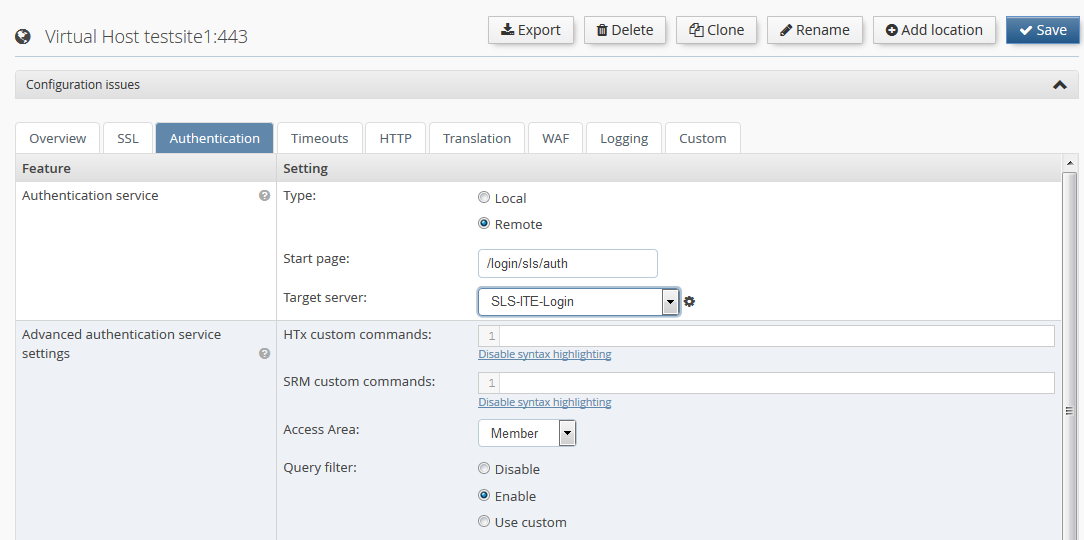Image resolution: width=1084 pixels, height=540 pixels.
Task: Open the Access Area dropdown
Action: (x=527, y=433)
